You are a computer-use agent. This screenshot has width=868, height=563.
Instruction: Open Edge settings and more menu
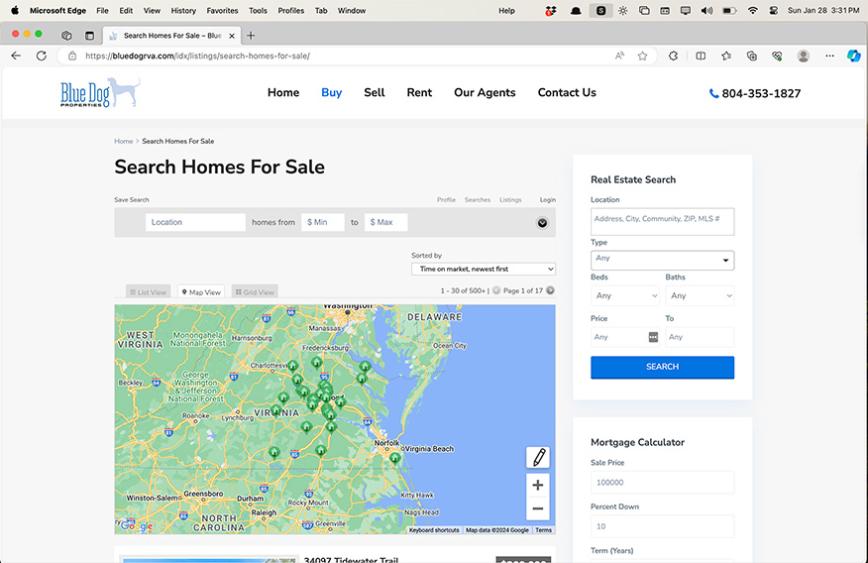tap(829, 56)
